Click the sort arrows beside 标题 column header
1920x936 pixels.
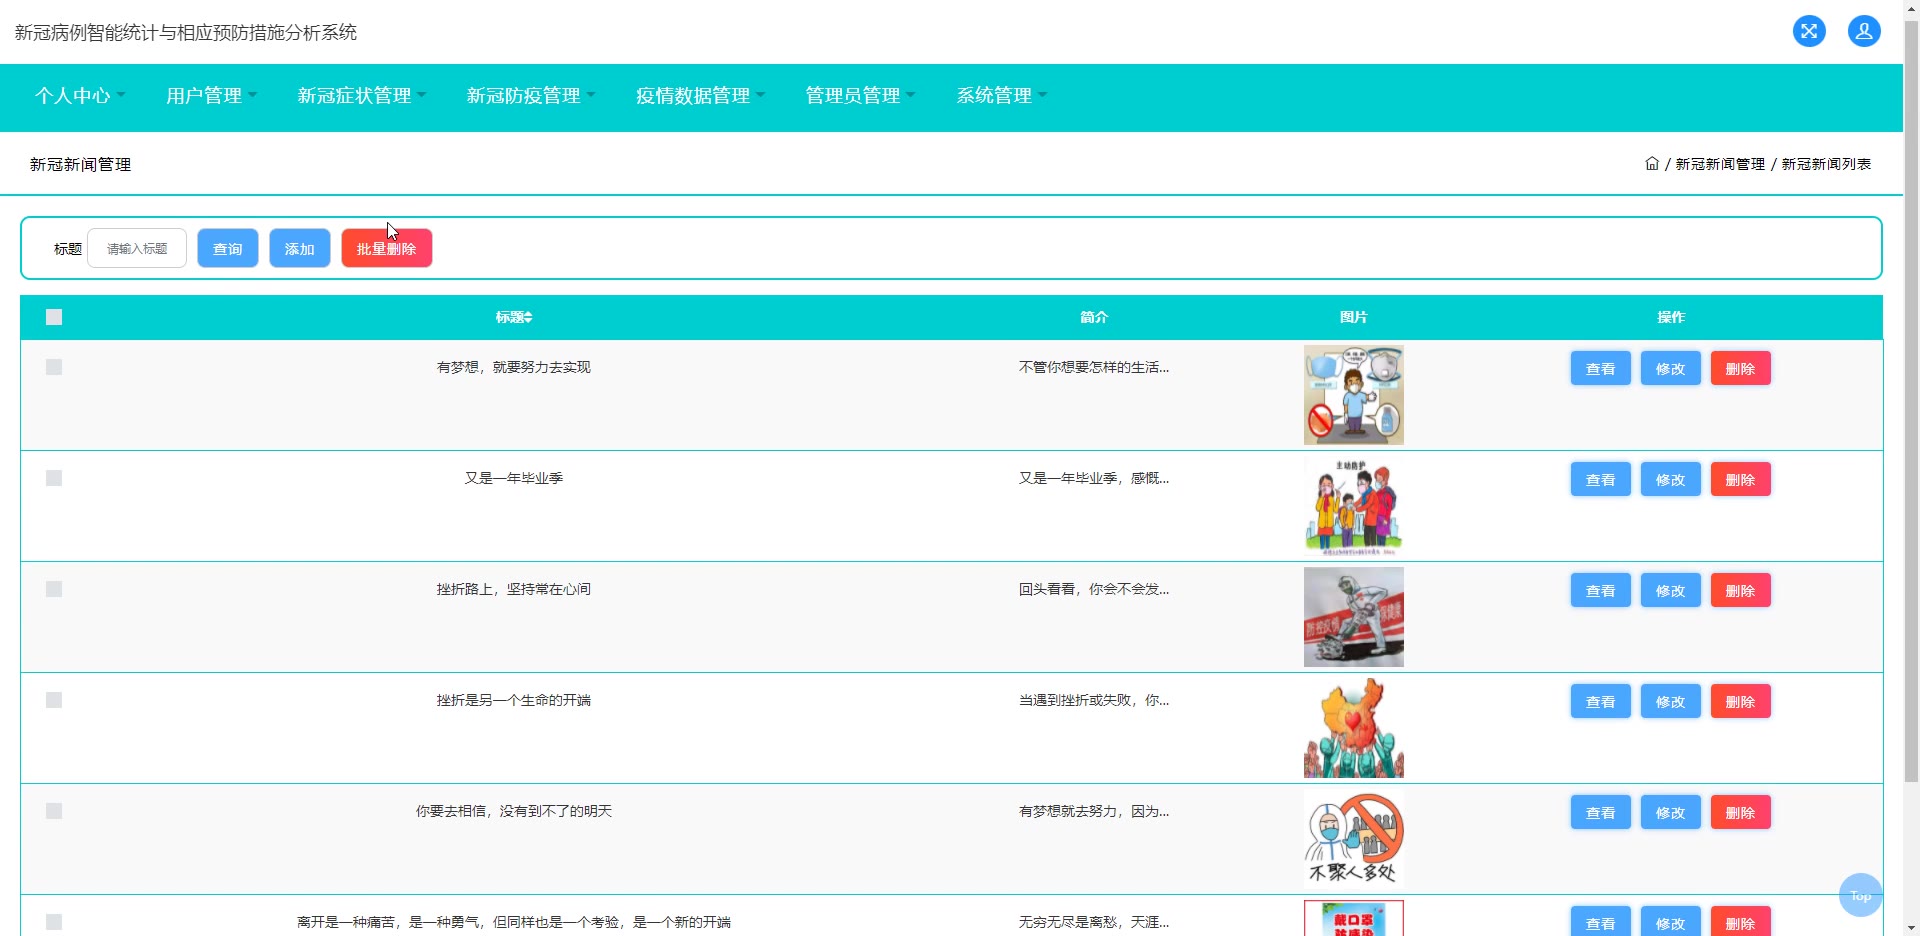[x=529, y=317]
